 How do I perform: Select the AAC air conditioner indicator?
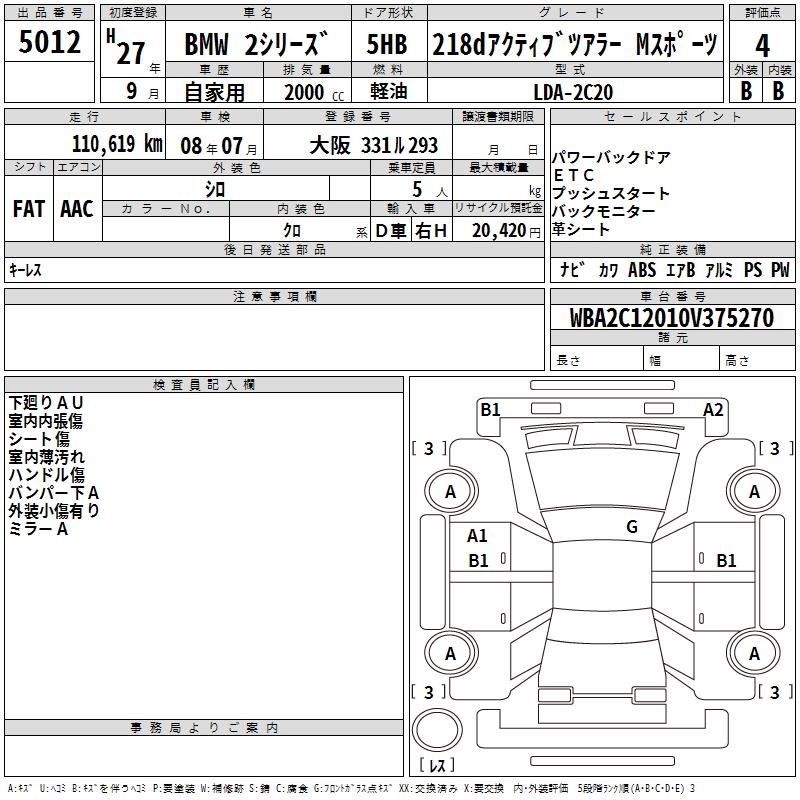pos(76,208)
